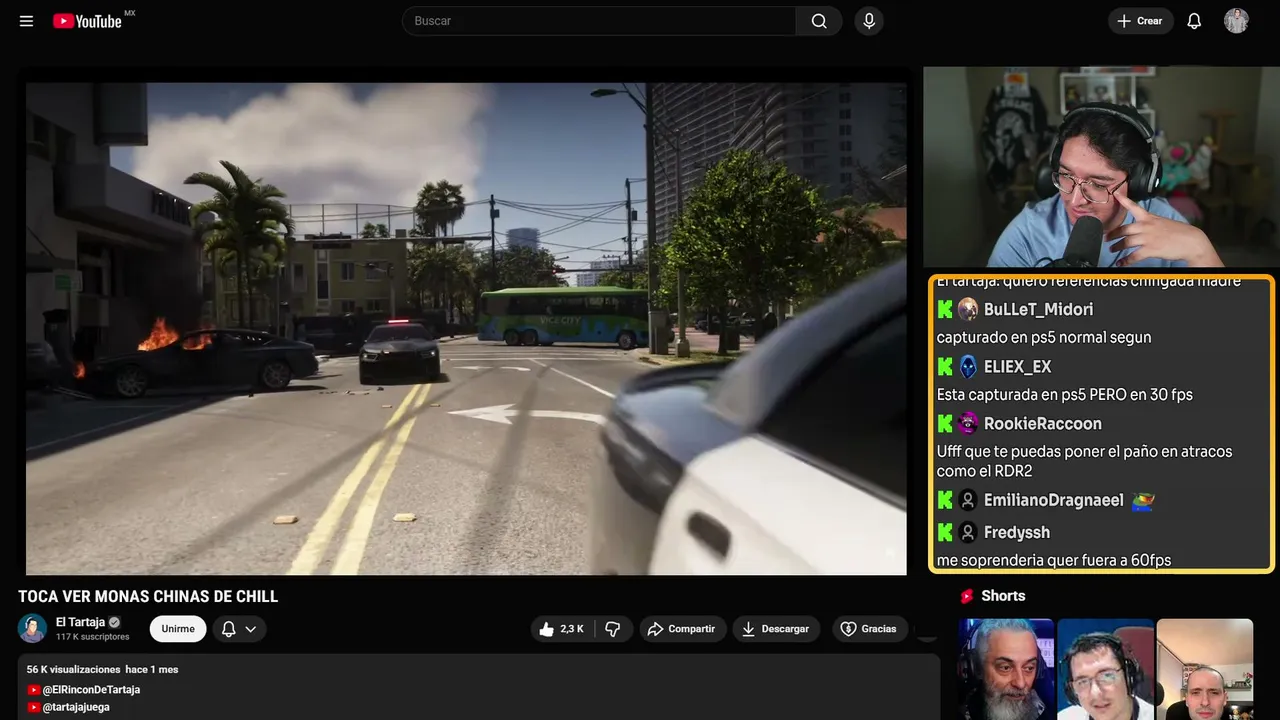Click the ELIEX_EX chat avatar
This screenshot has height=720, width=1280.
click(968, 367)
